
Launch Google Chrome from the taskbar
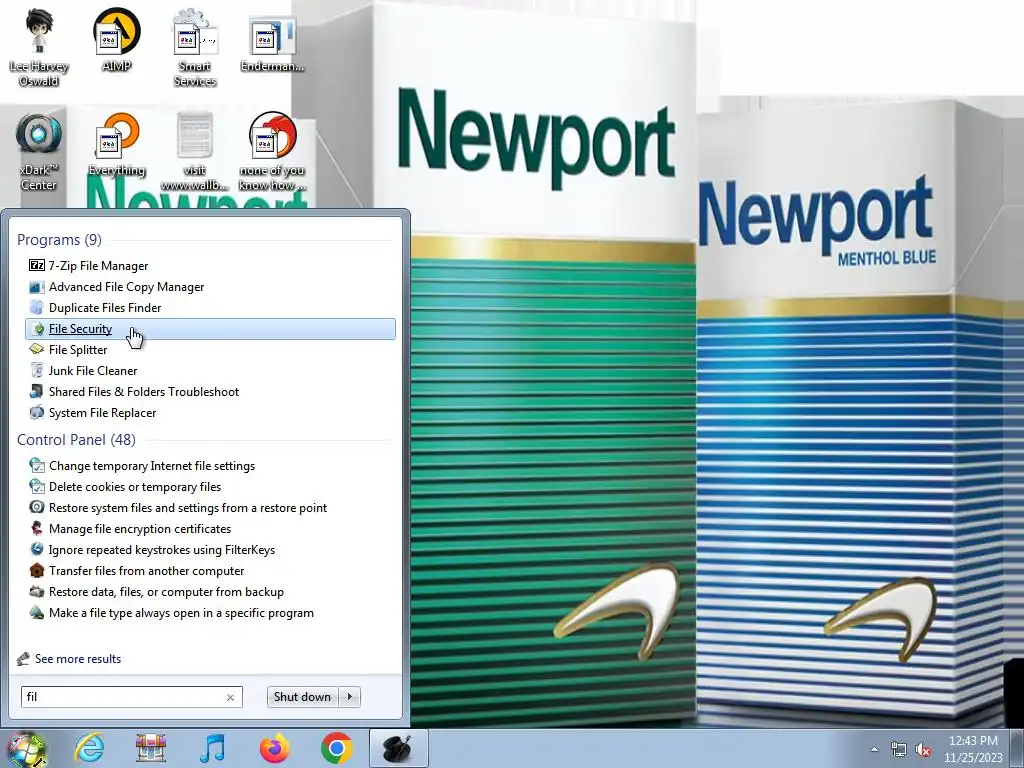pos(336,748)
